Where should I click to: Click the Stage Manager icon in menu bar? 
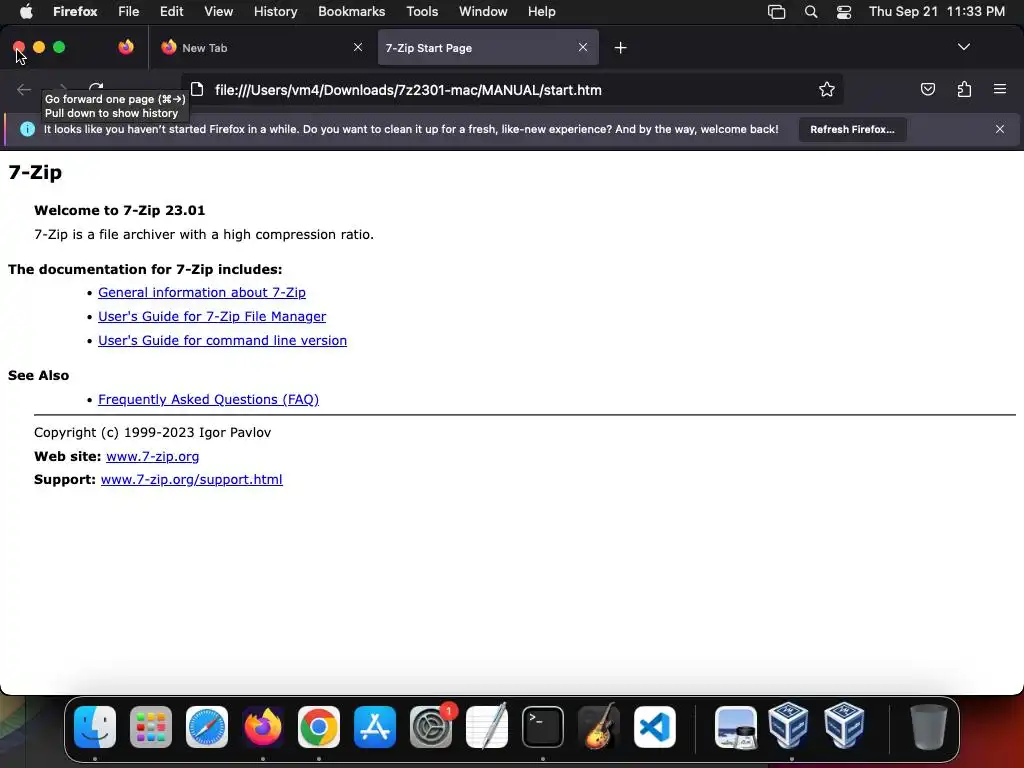click(x=776, y=12)
